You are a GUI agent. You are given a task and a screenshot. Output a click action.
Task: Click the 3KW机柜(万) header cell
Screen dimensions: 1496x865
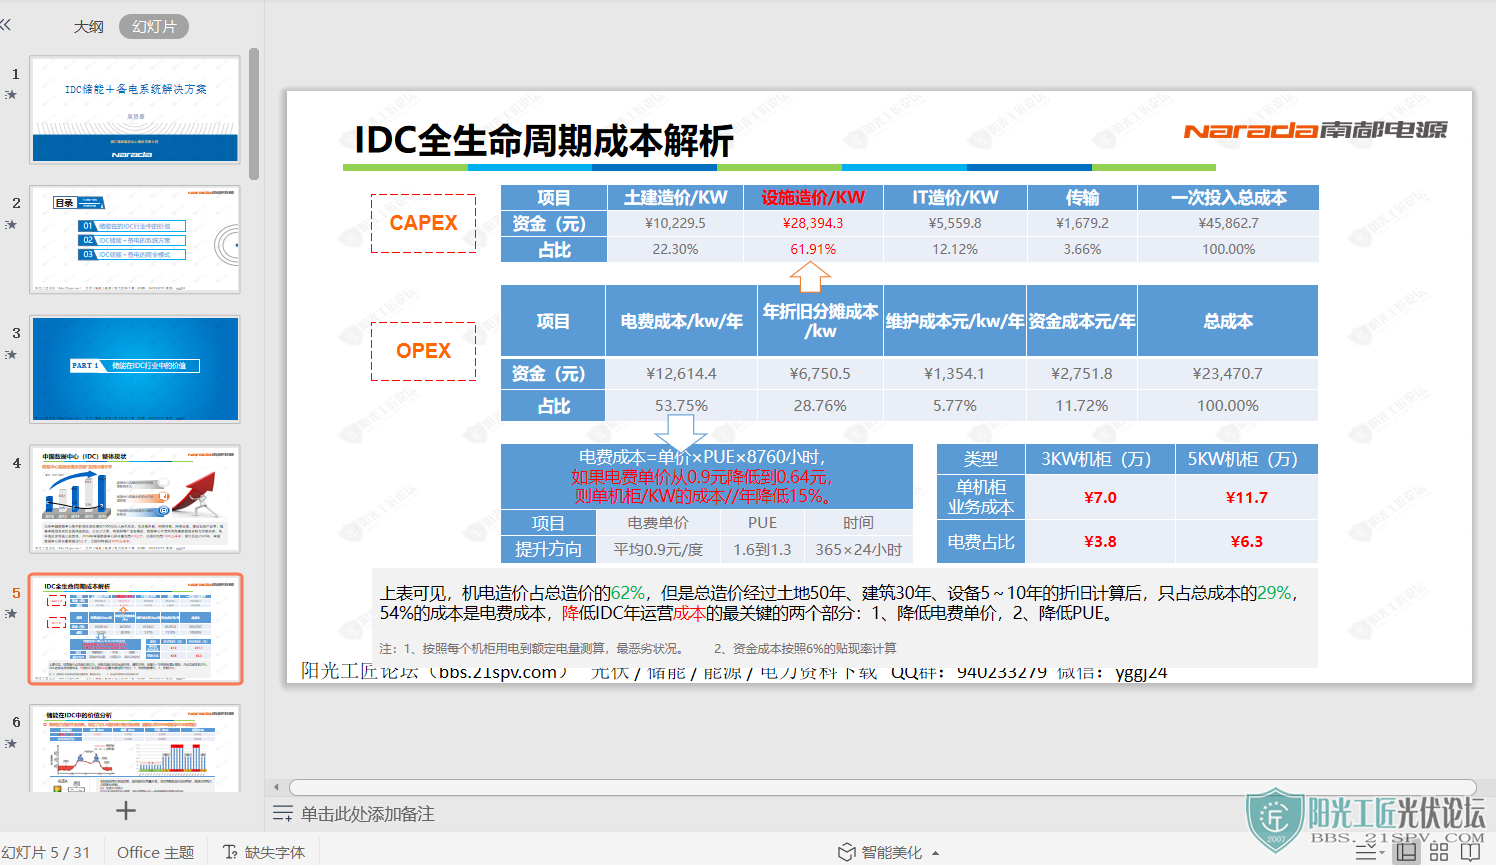(x=1099, y=459)
